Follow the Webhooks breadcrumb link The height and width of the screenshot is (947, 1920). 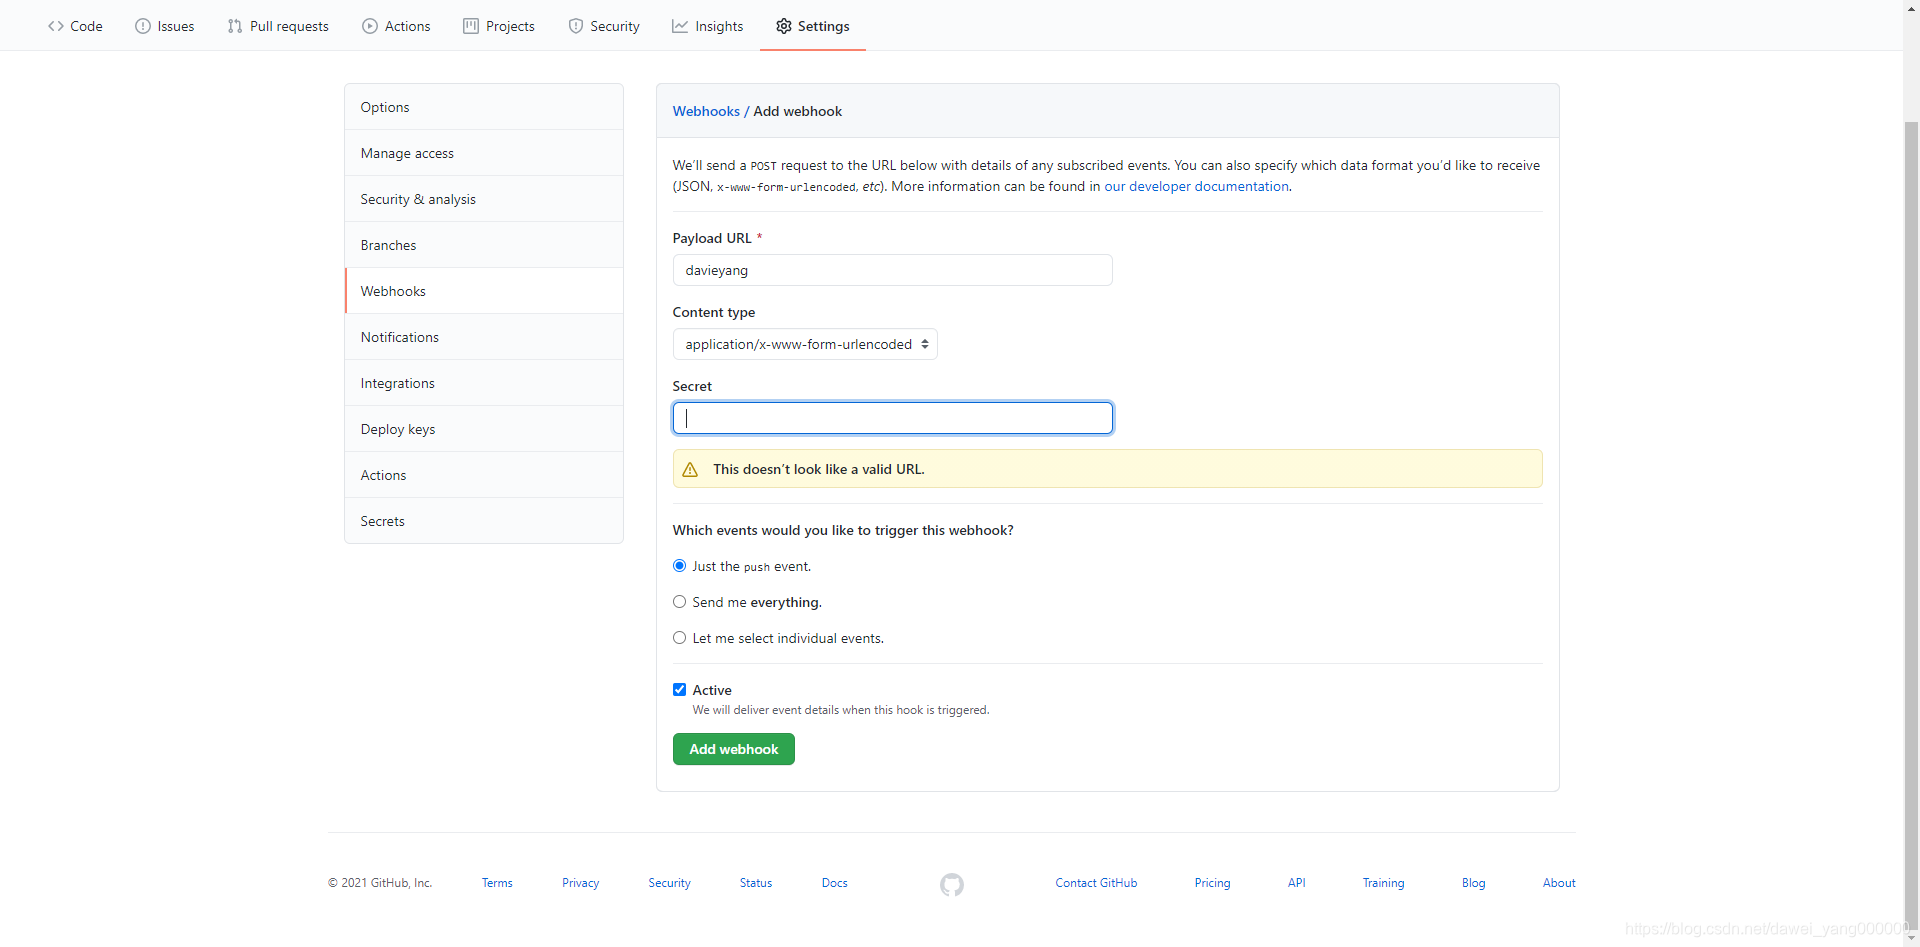[706, 111]
